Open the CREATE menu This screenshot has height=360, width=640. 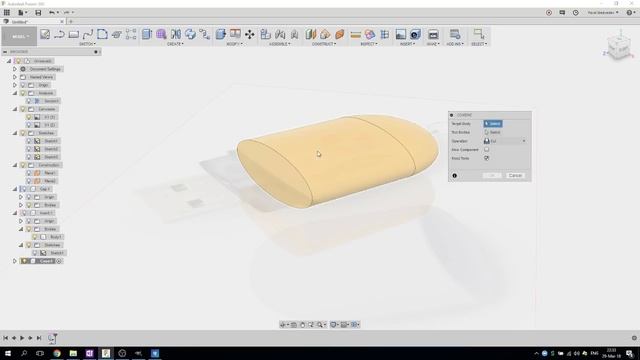175,44
